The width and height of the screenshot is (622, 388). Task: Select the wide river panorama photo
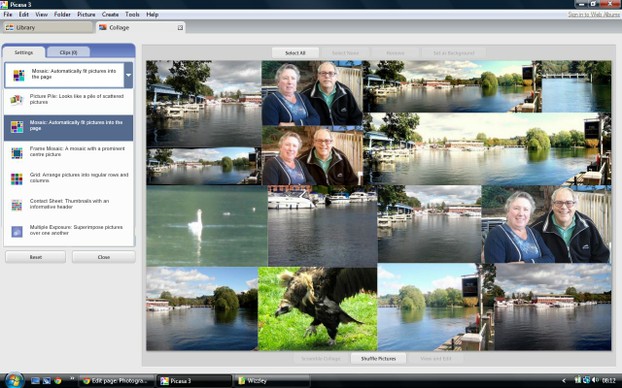click(x=487, y=149)
